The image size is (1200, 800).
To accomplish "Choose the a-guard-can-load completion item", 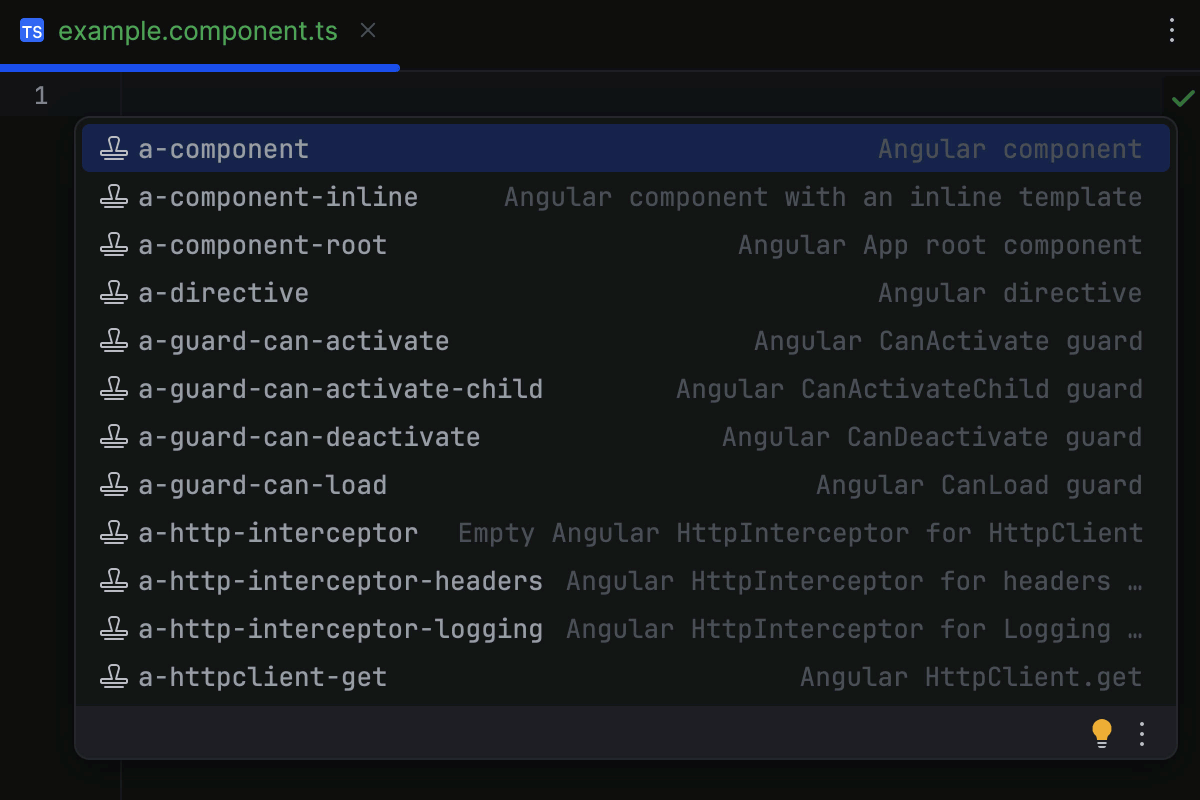I will click(x=262, y=484).
